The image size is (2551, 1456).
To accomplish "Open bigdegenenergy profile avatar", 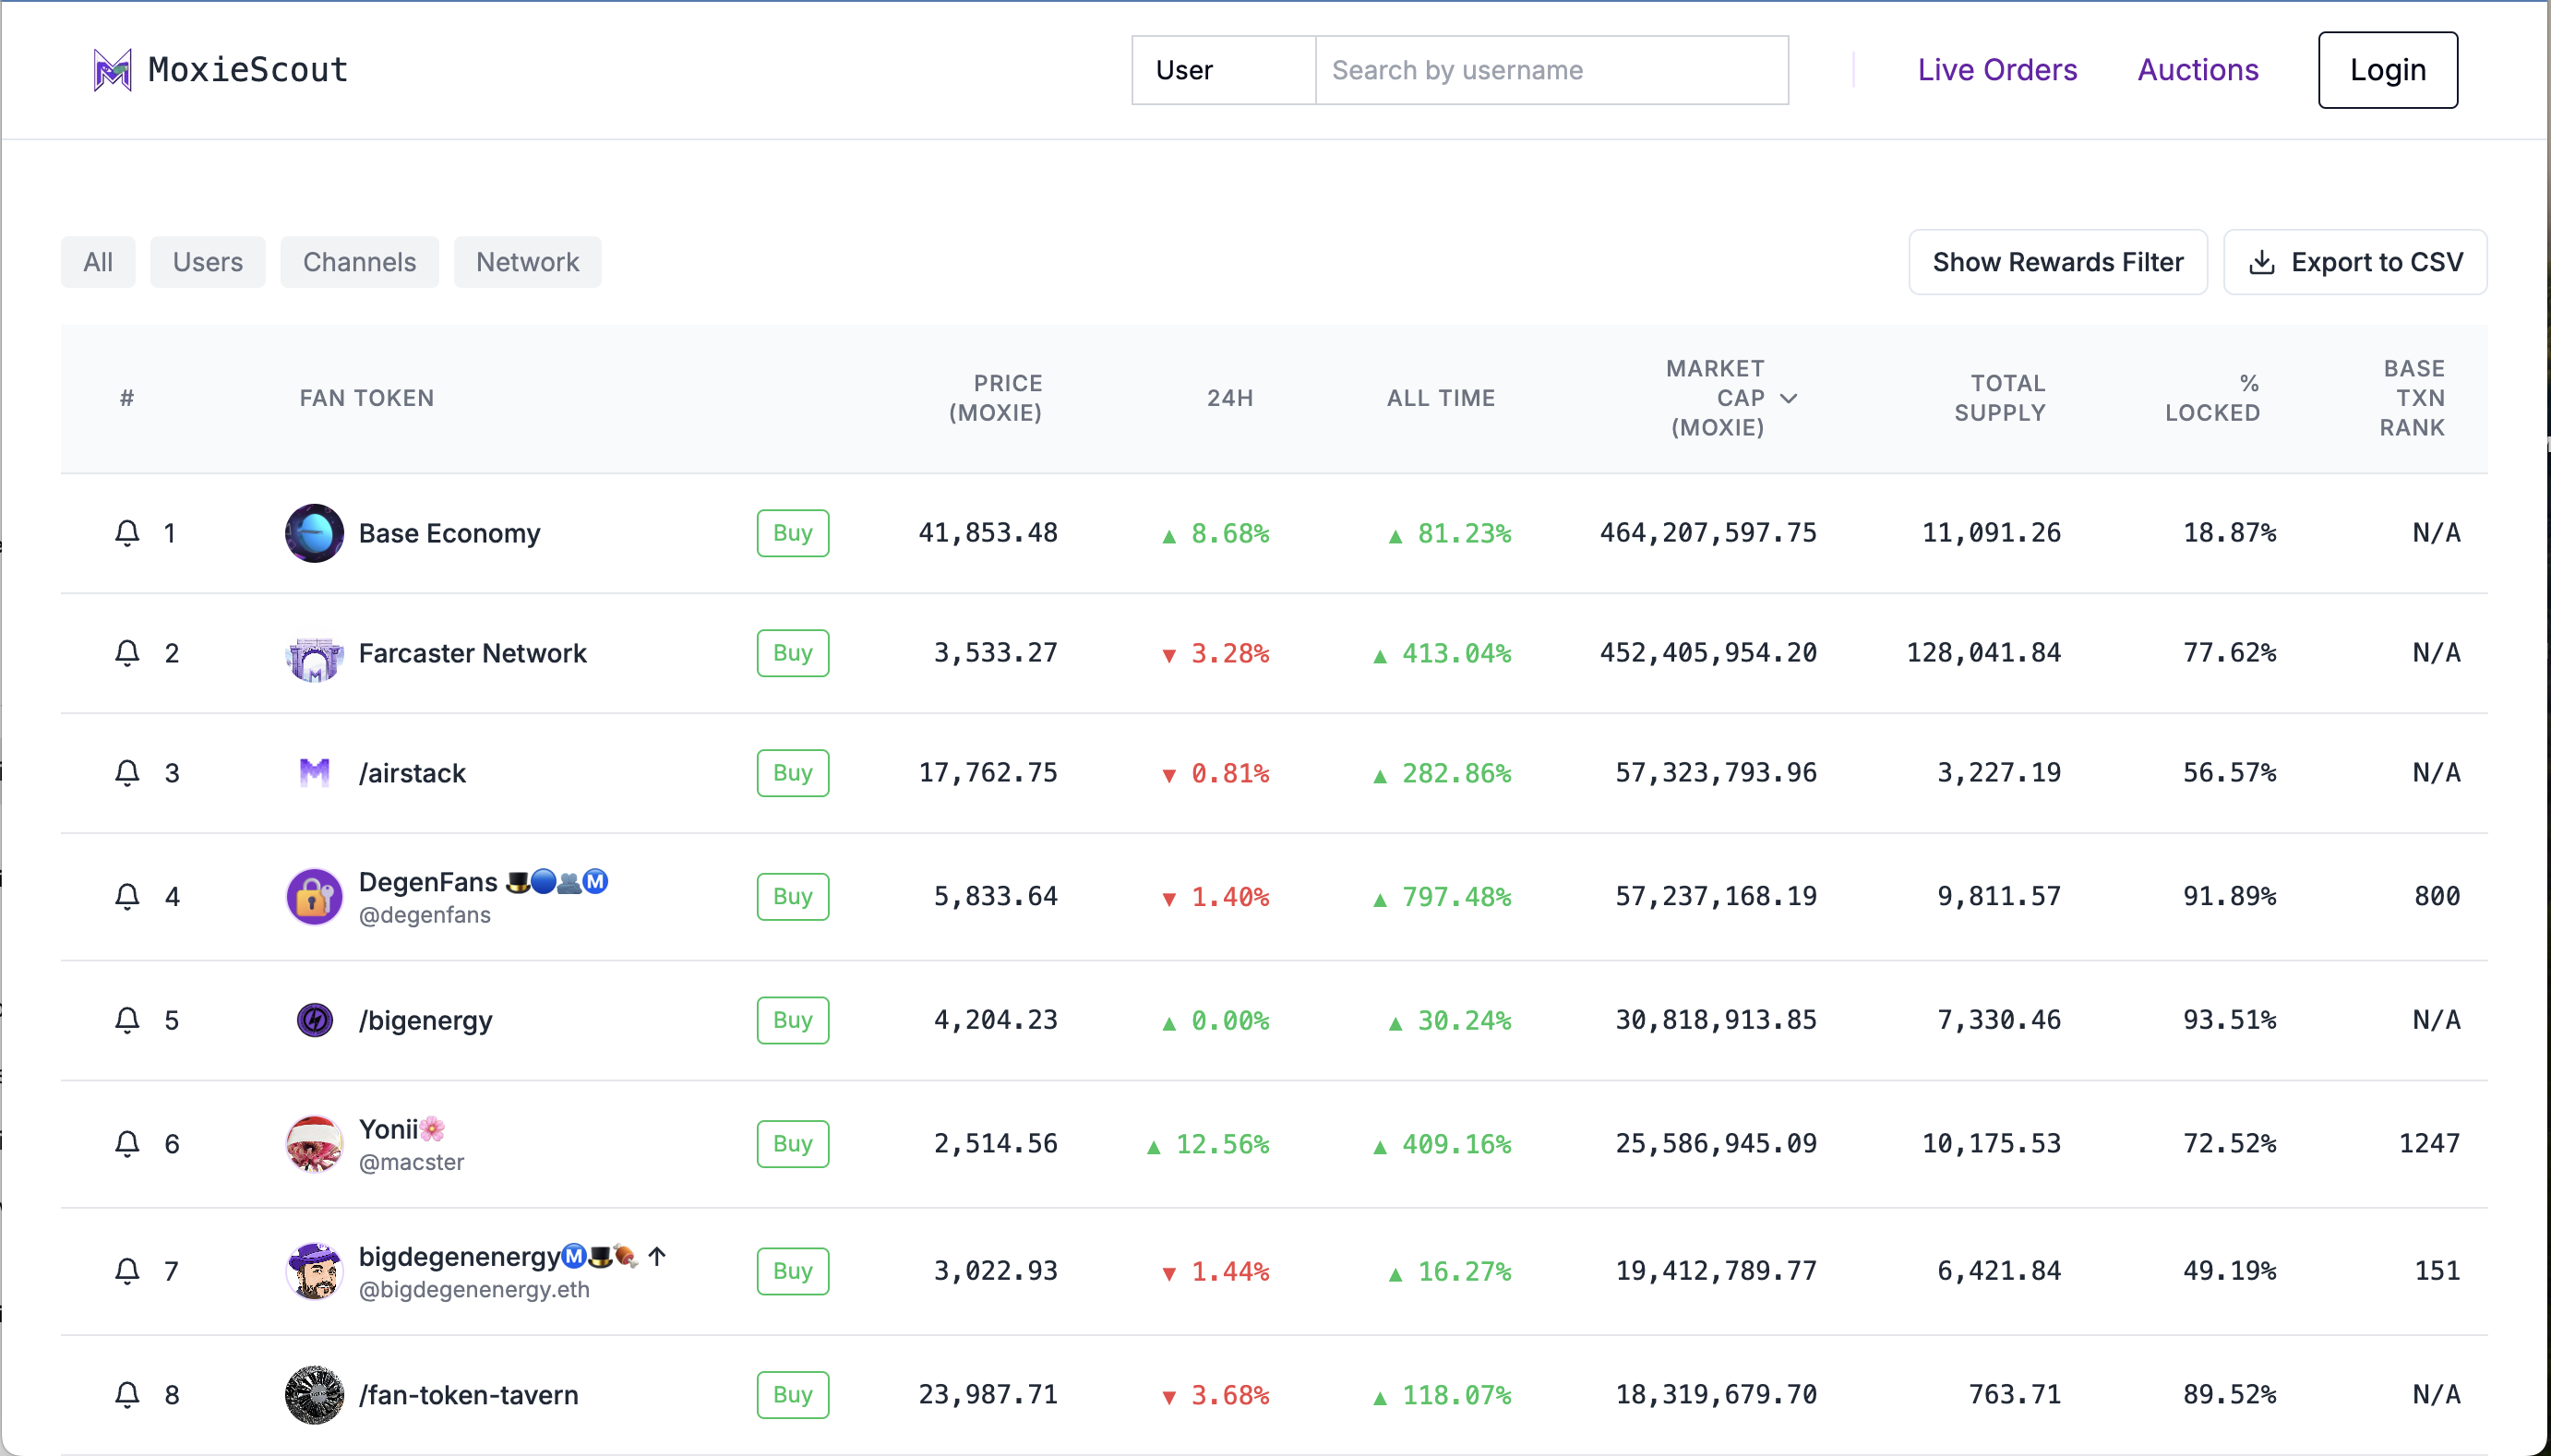I will [x=314, y=1271].
